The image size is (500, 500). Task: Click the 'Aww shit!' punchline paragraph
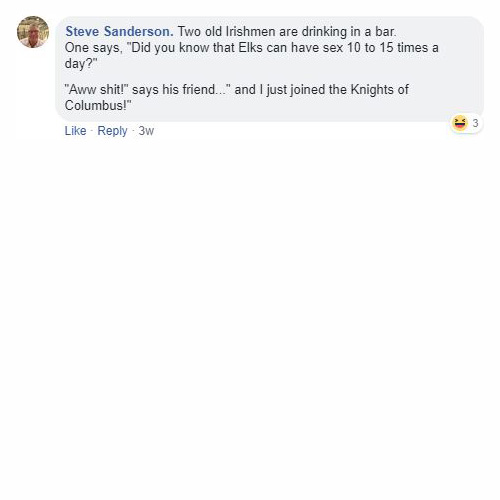pyautogui.click(x=237, y=97)
